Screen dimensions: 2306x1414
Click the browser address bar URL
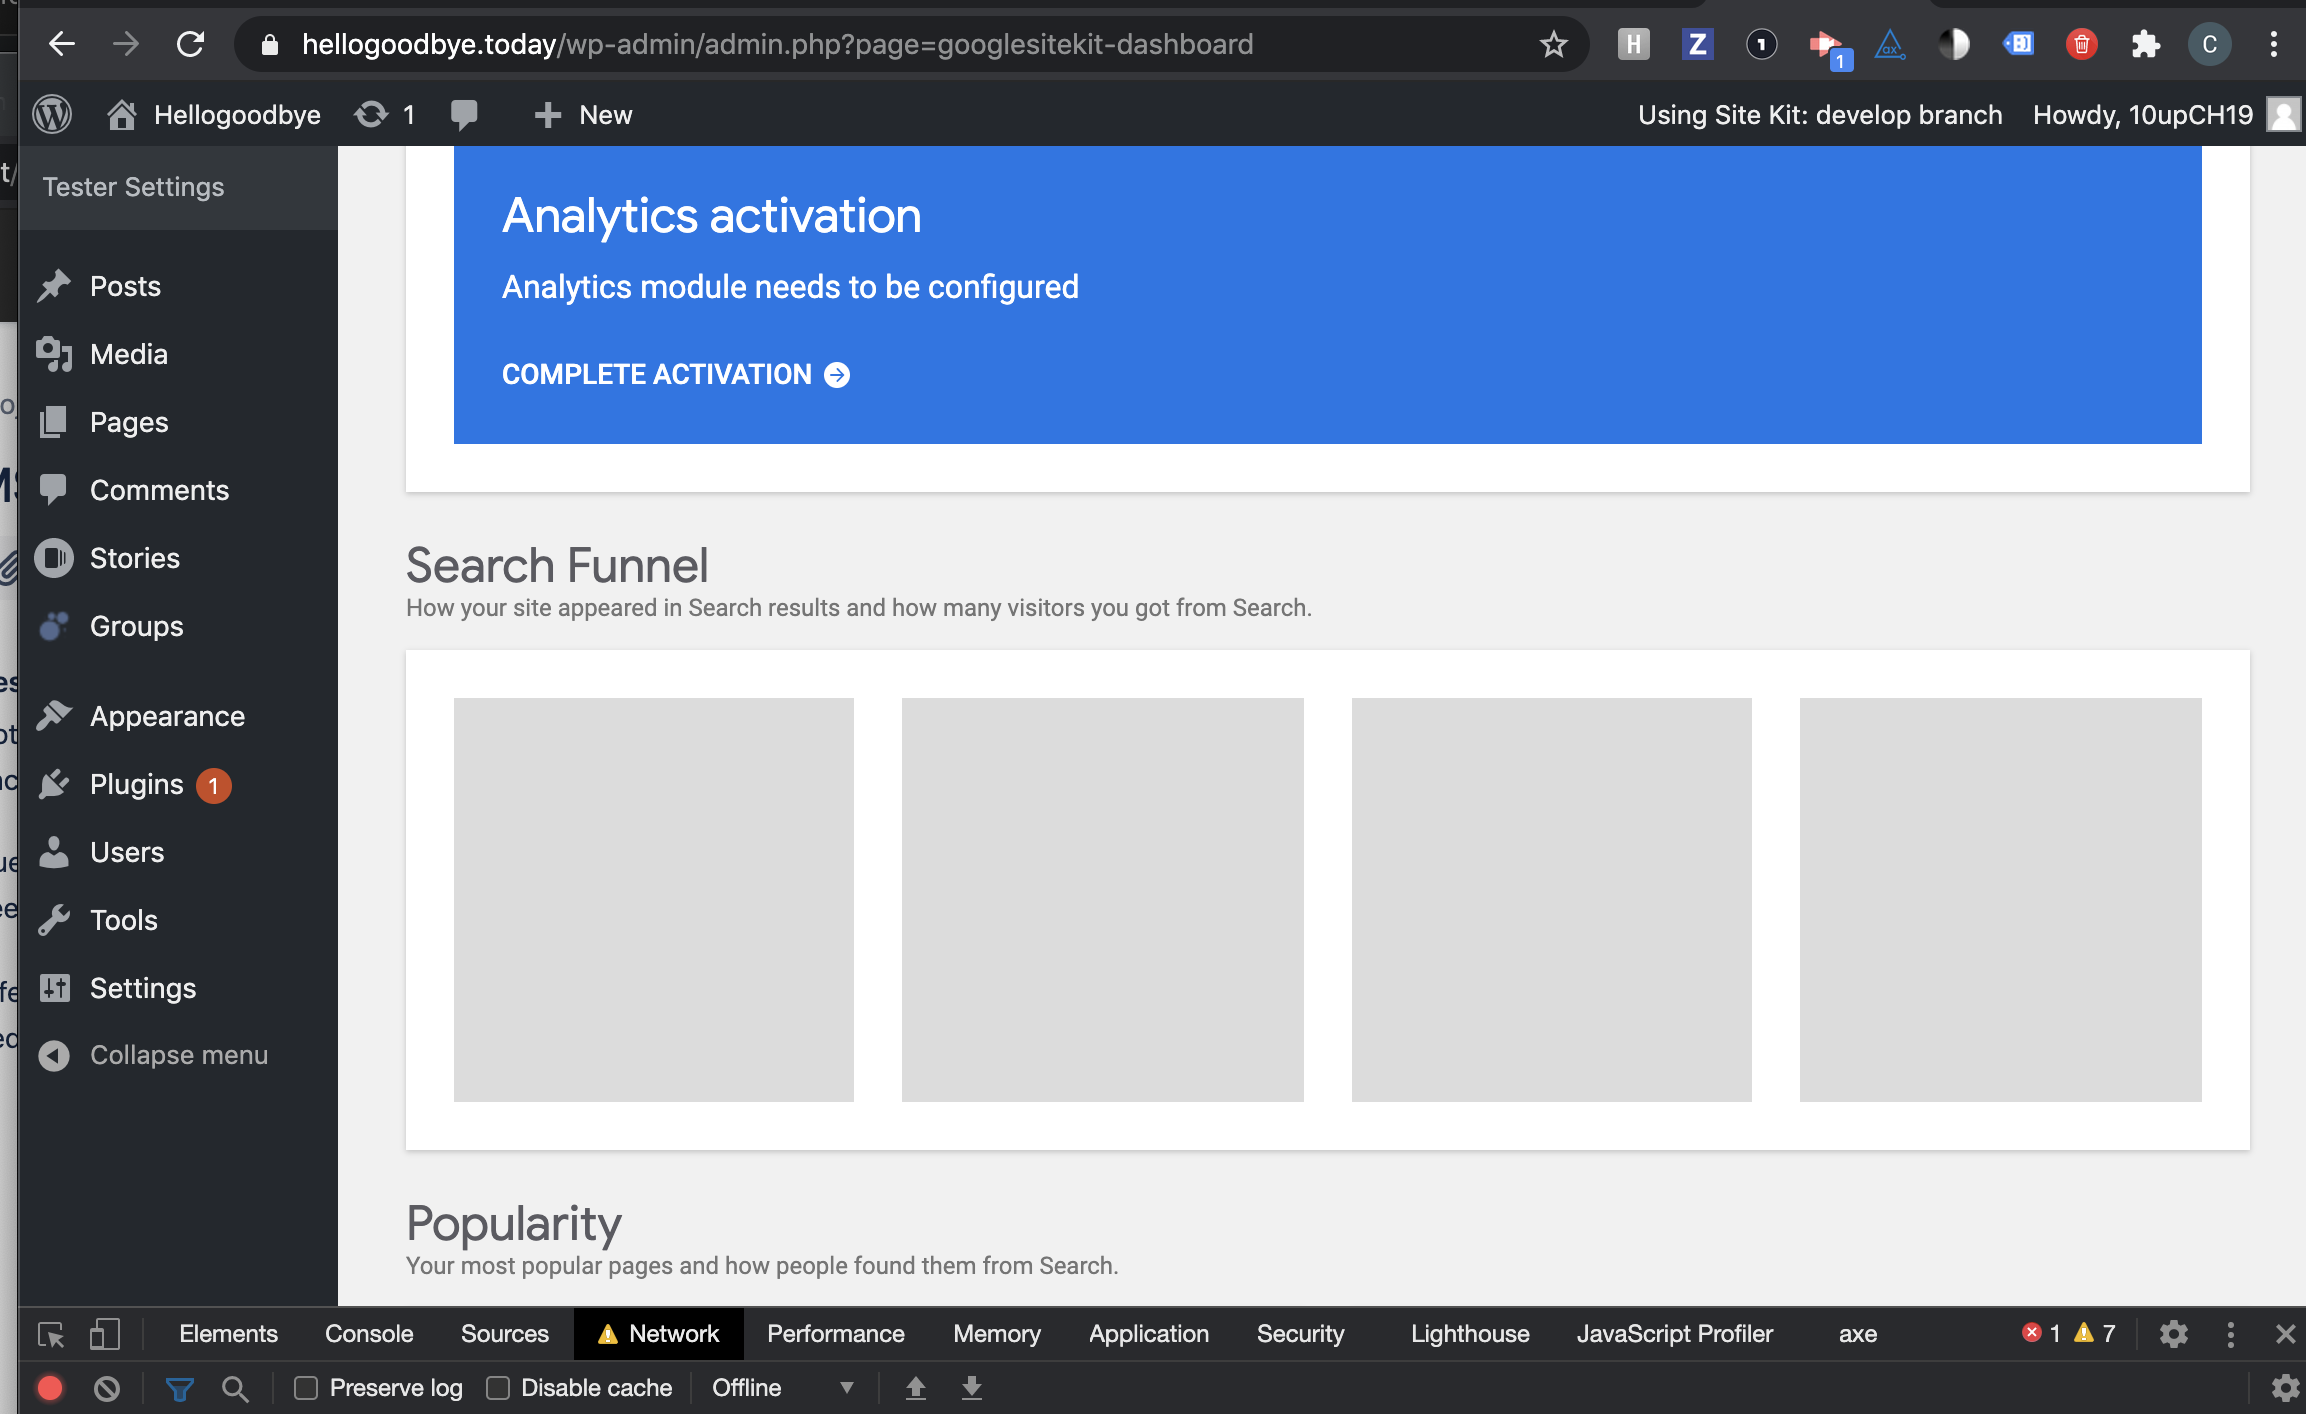(776, 44)
